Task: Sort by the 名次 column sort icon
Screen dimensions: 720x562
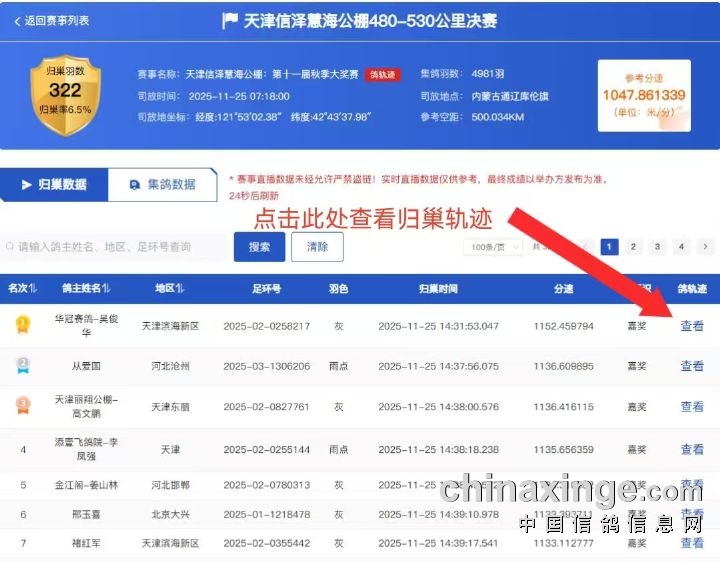Action: point(34,289)
